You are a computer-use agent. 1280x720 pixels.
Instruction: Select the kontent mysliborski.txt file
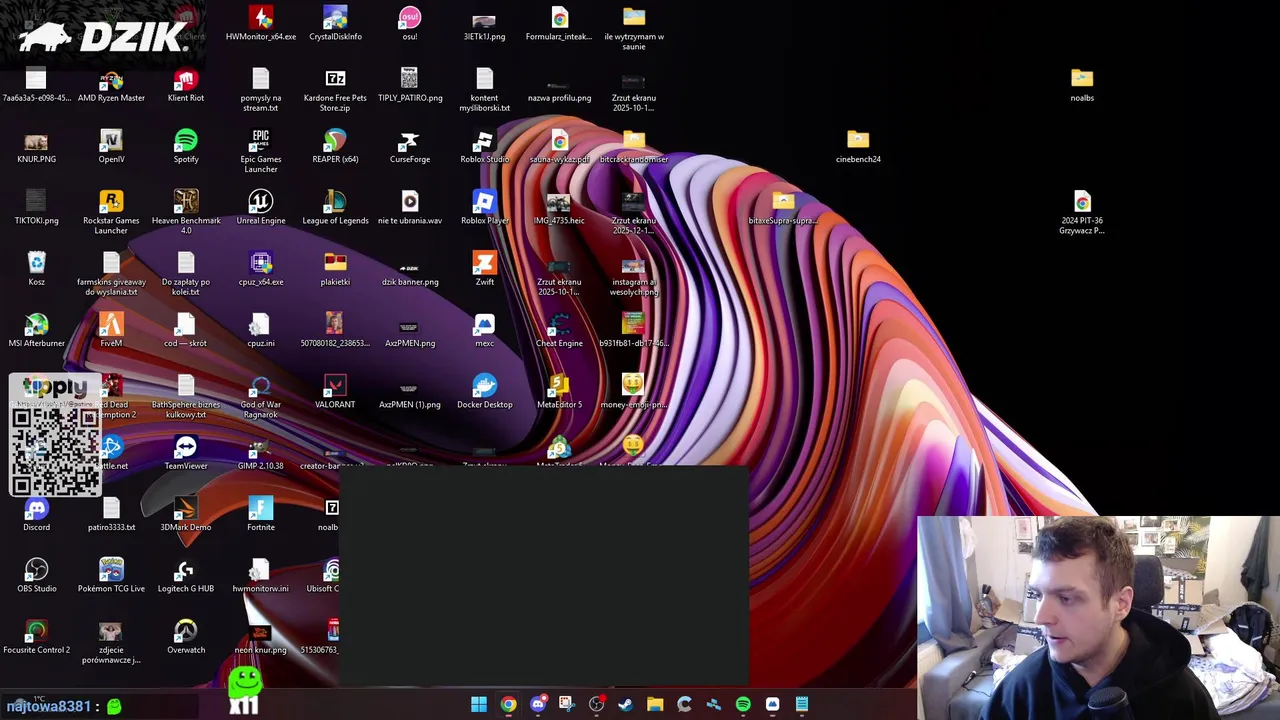click(x=484, y=90)
